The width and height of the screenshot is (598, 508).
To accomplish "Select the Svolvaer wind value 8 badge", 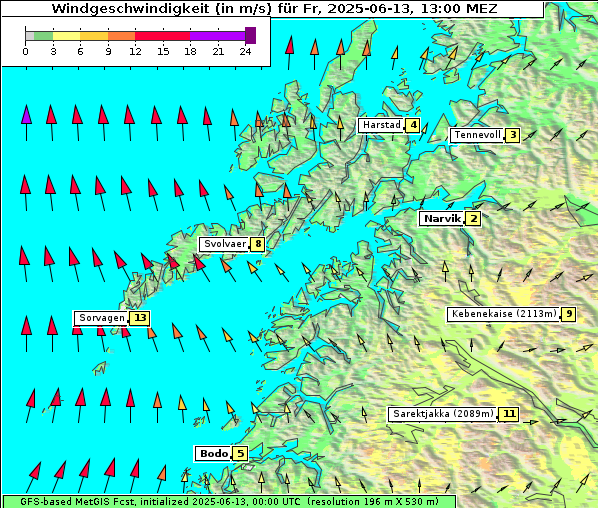I will (258, 244).
